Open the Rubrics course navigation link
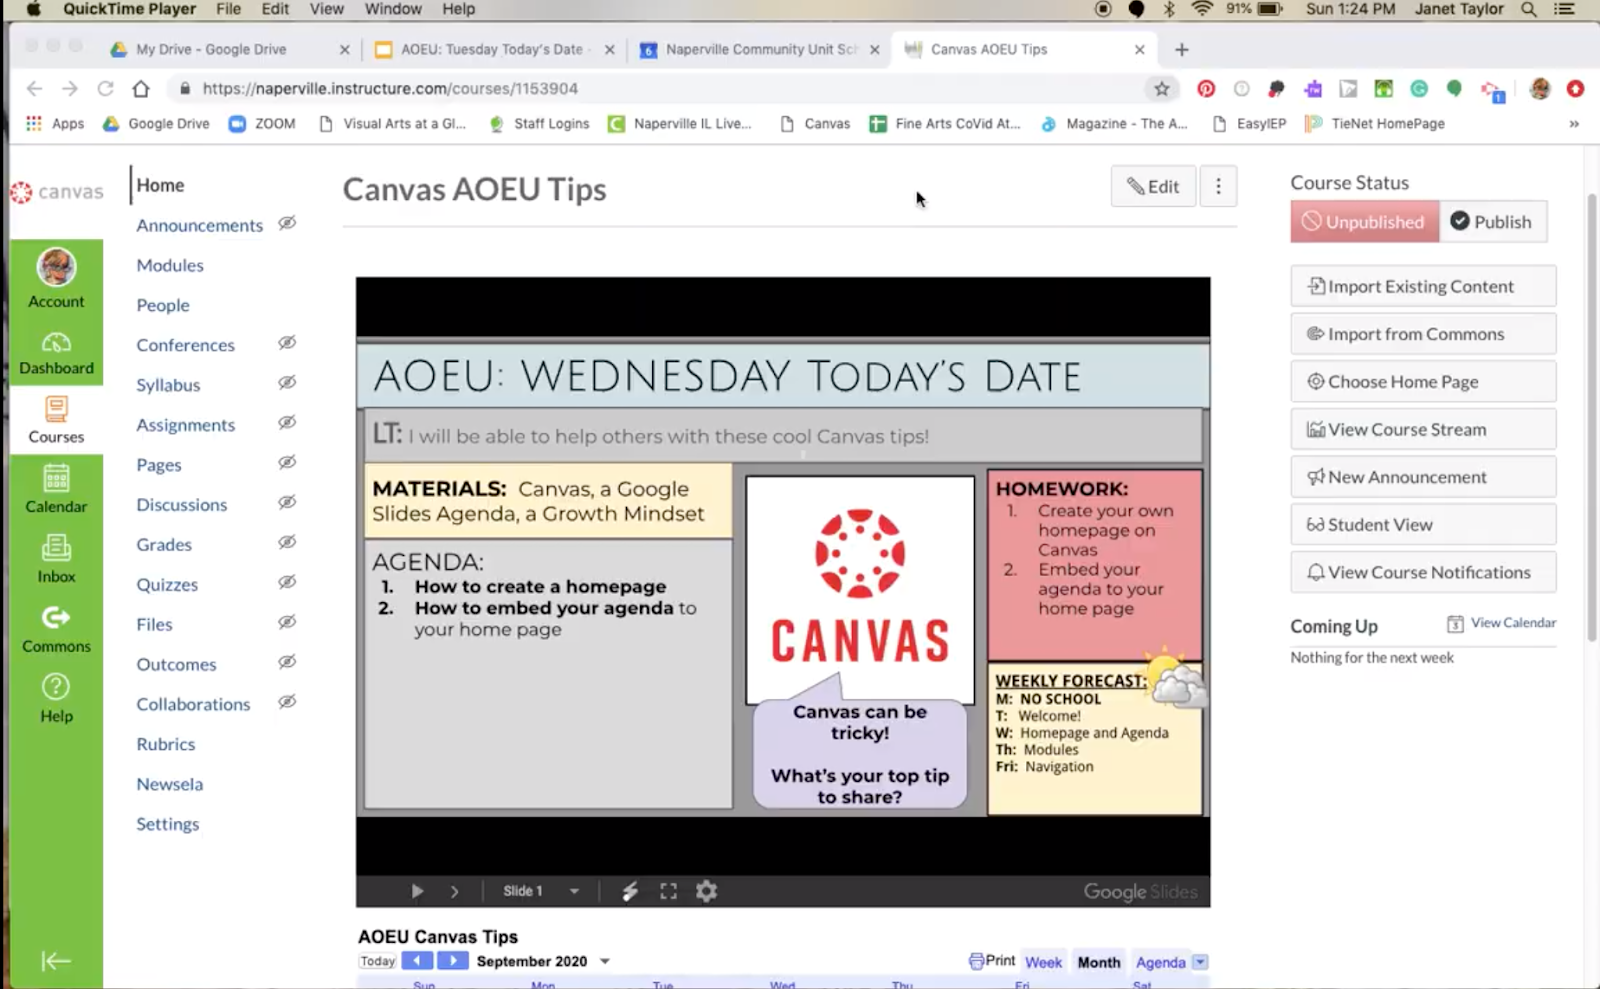 pos(166,744)
